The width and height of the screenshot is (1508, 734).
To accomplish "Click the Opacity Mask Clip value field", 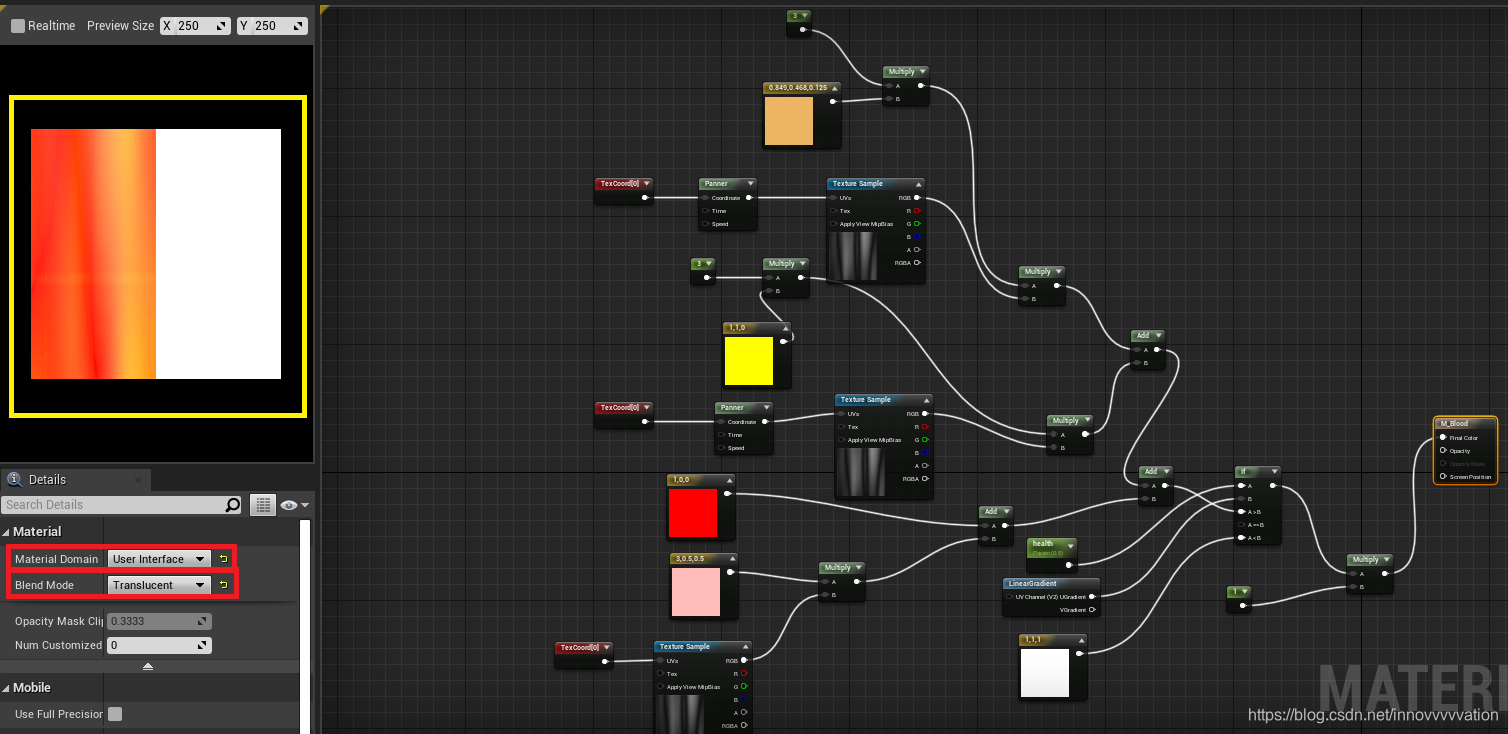I will pos(159,621).
